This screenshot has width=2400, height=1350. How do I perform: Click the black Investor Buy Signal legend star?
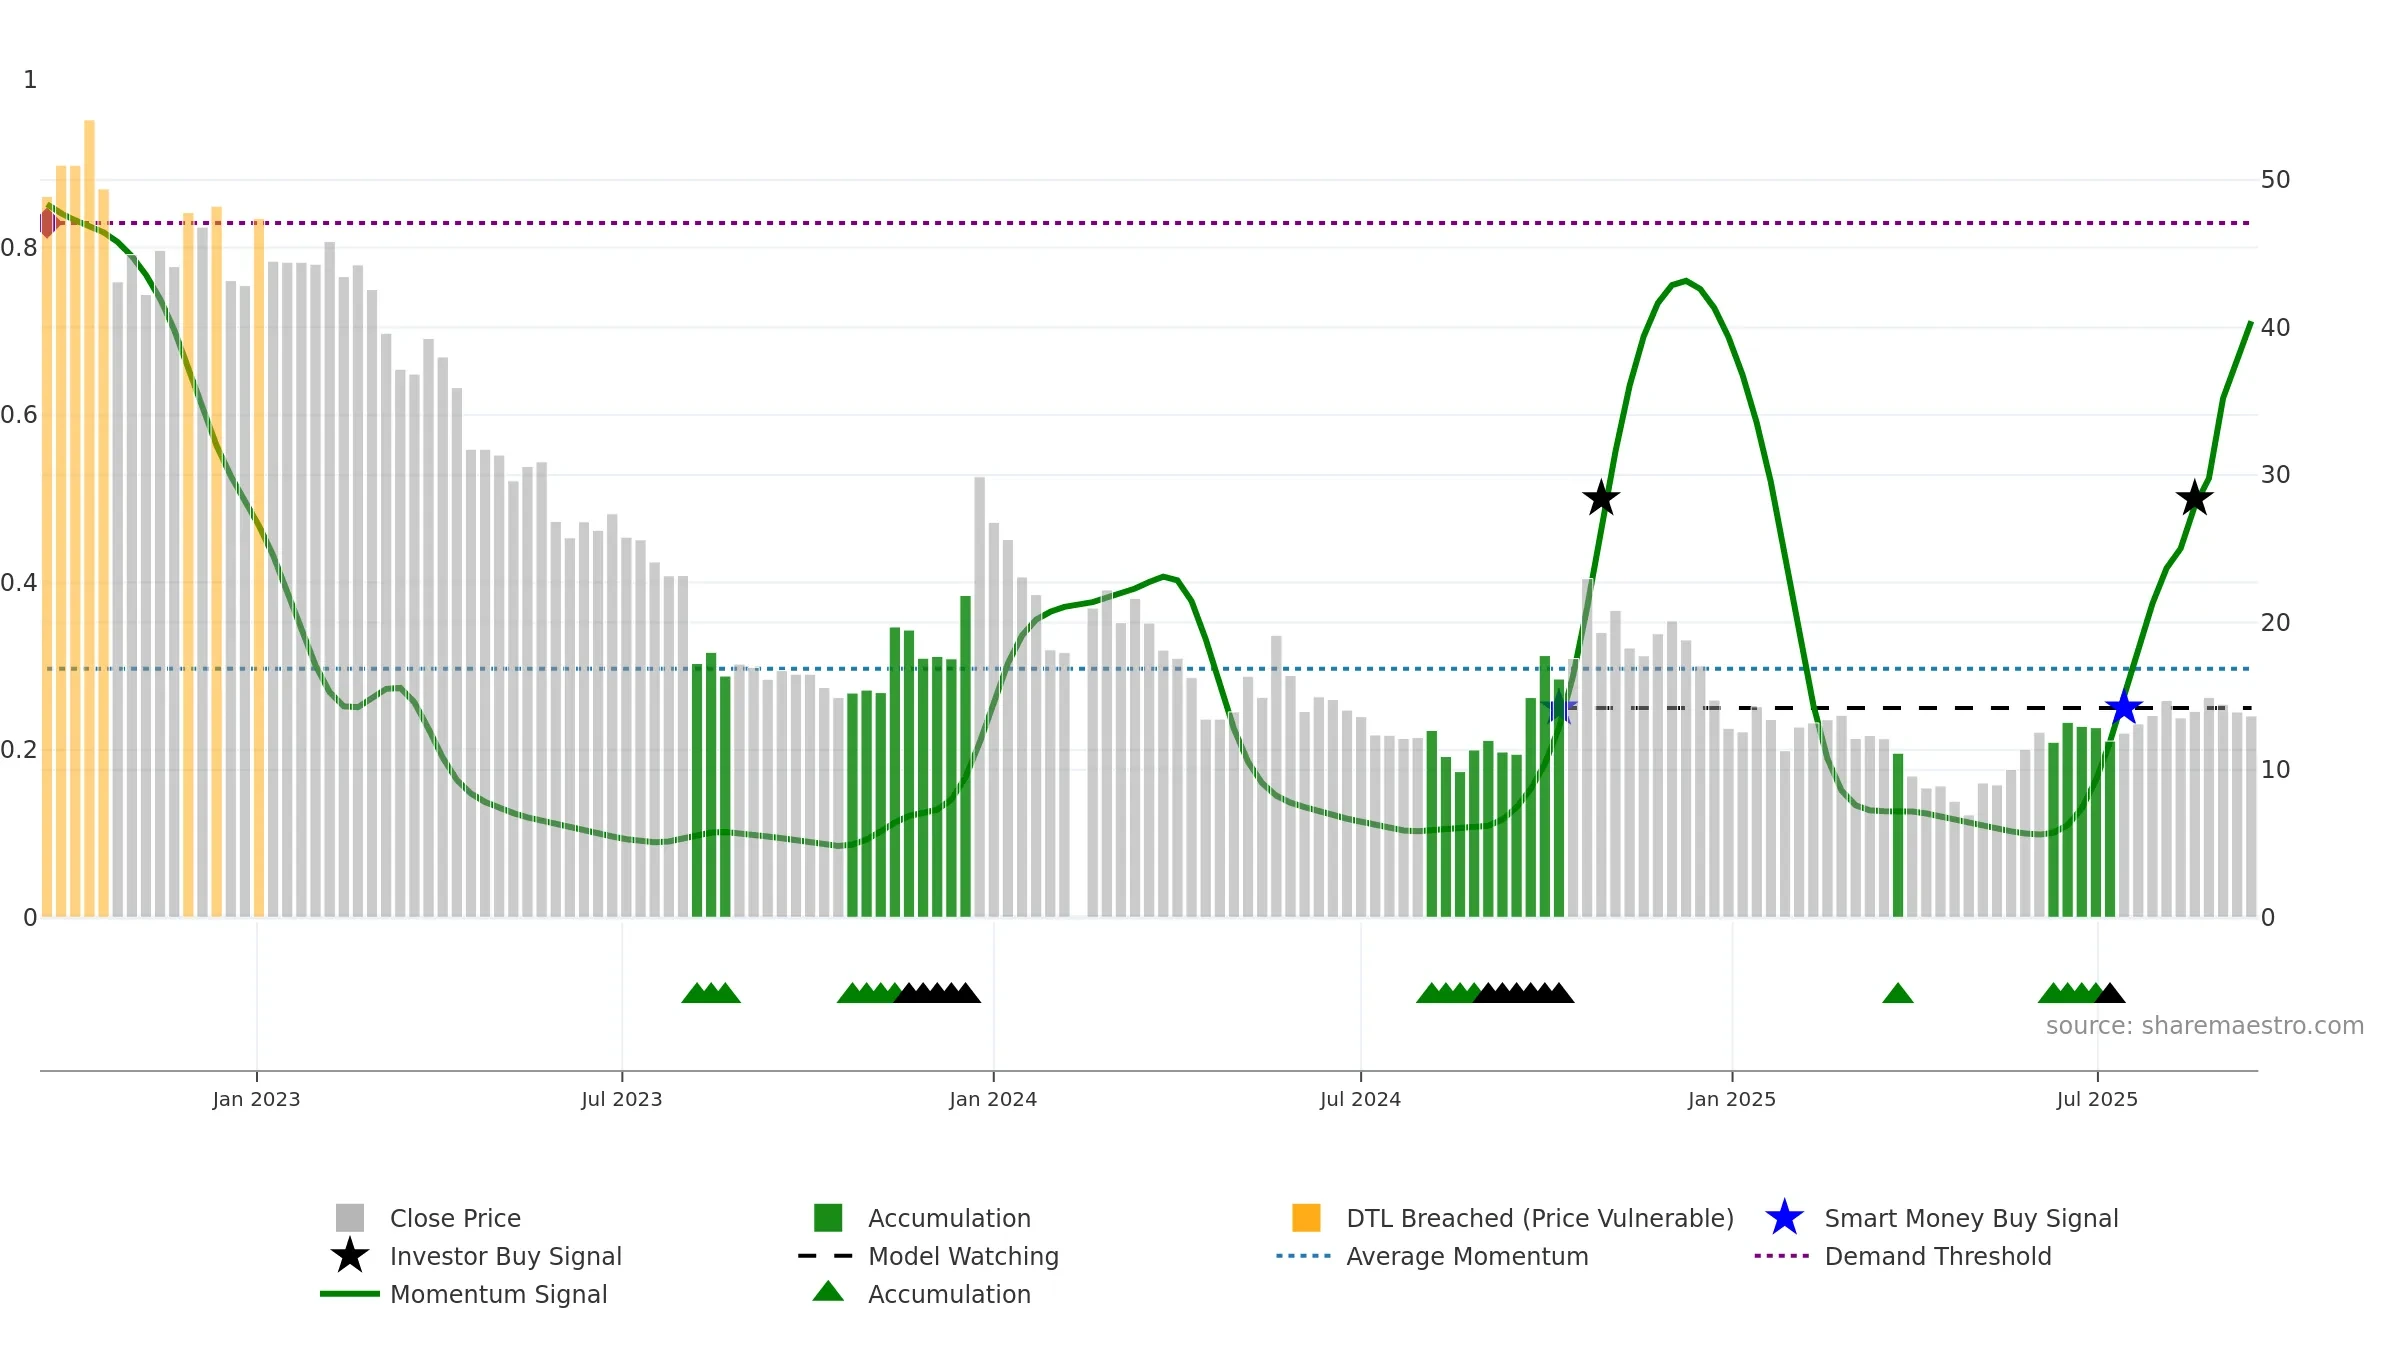click(x=350, y=1256)
